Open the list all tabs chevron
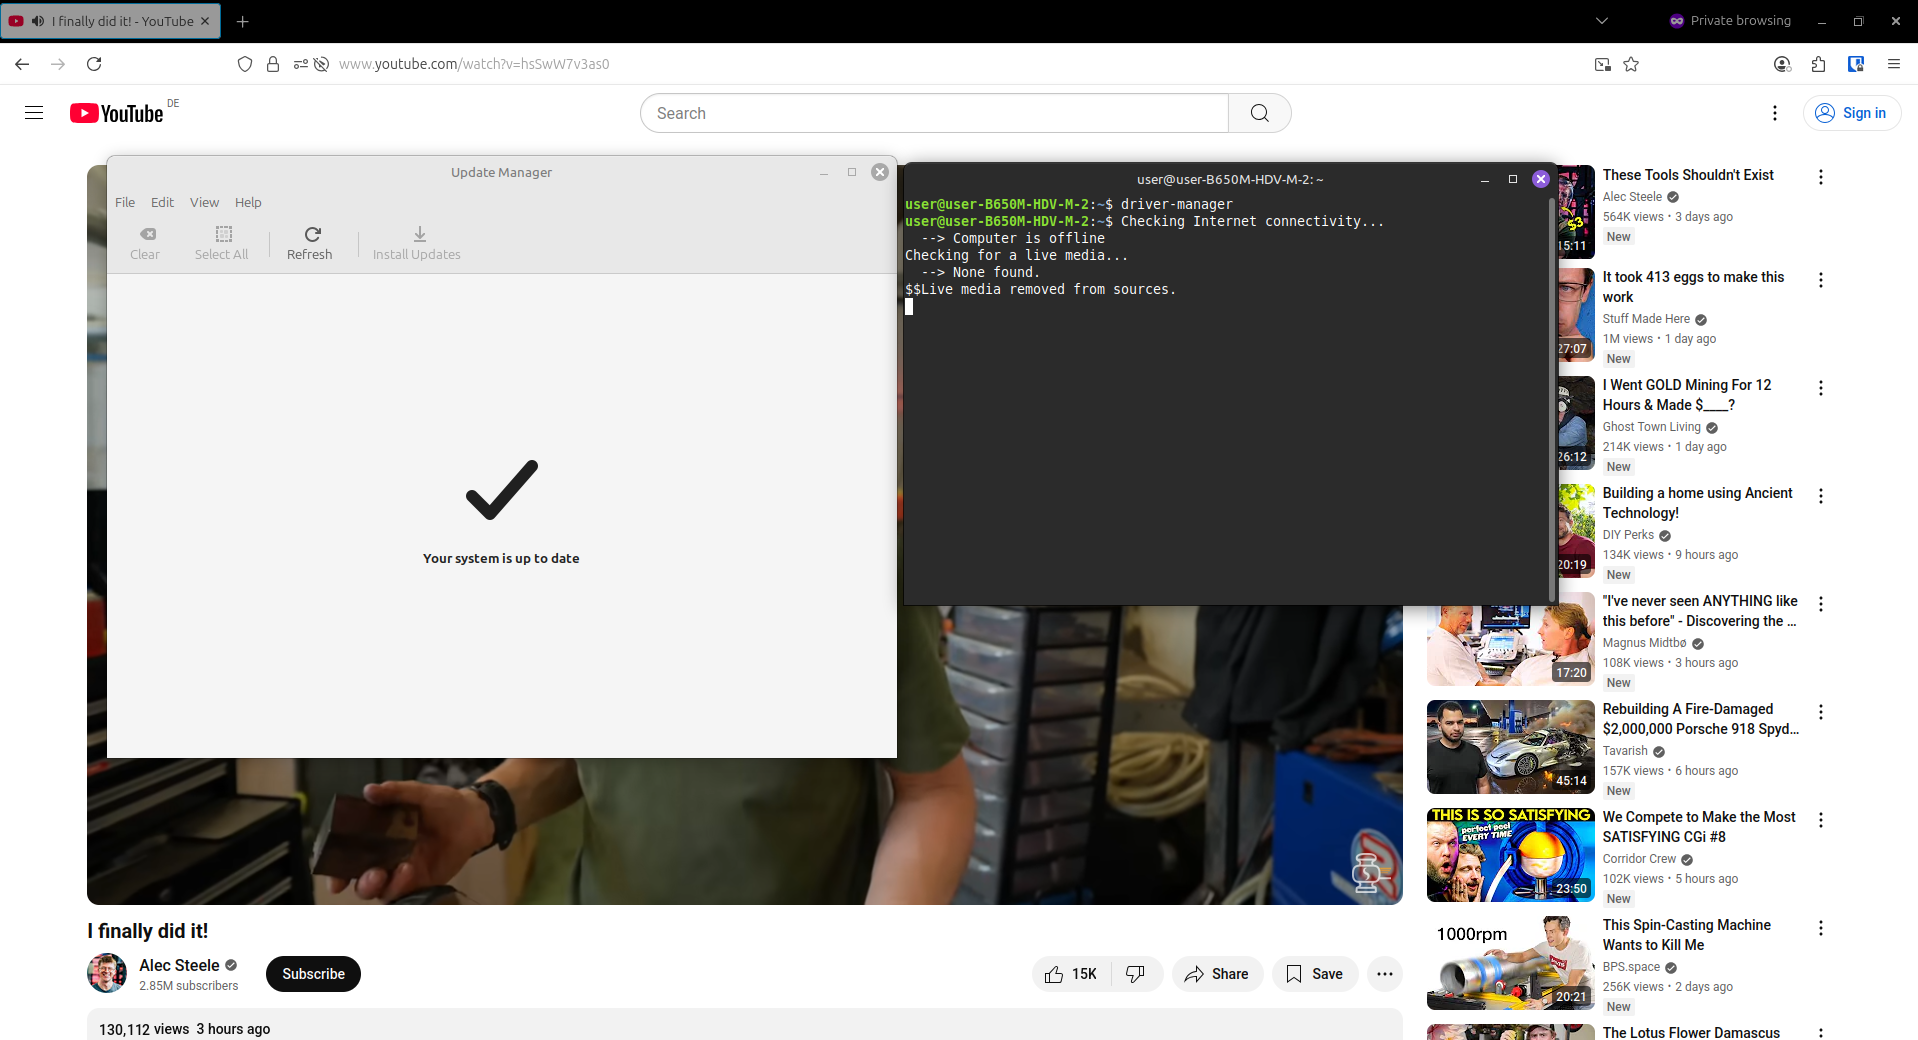This screenshot has width=1918, height=1040. [1602, 21]
